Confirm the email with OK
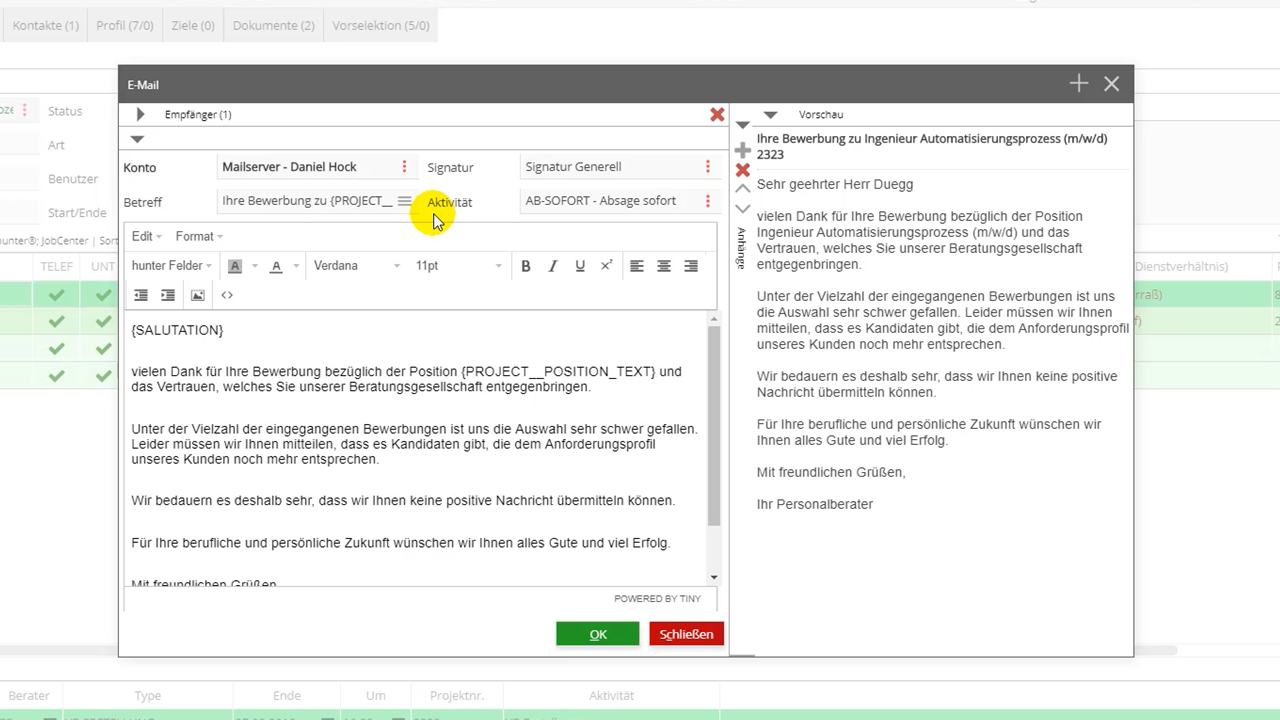Screen dimensions: 1280x720 coord(598,634)
